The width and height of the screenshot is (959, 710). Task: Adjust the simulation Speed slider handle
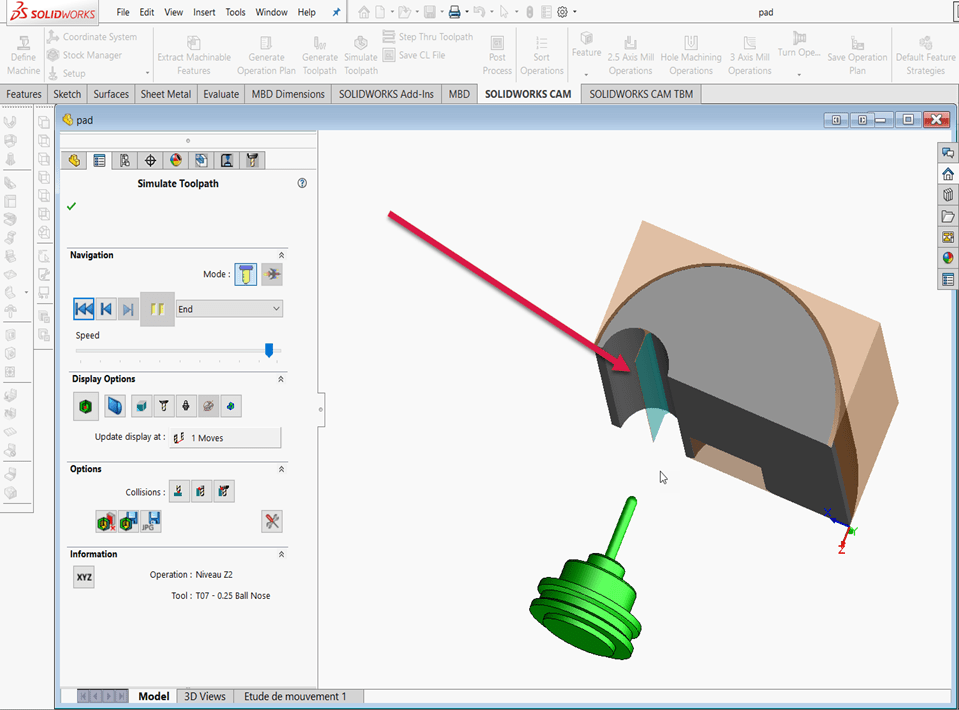coord(268,350)
